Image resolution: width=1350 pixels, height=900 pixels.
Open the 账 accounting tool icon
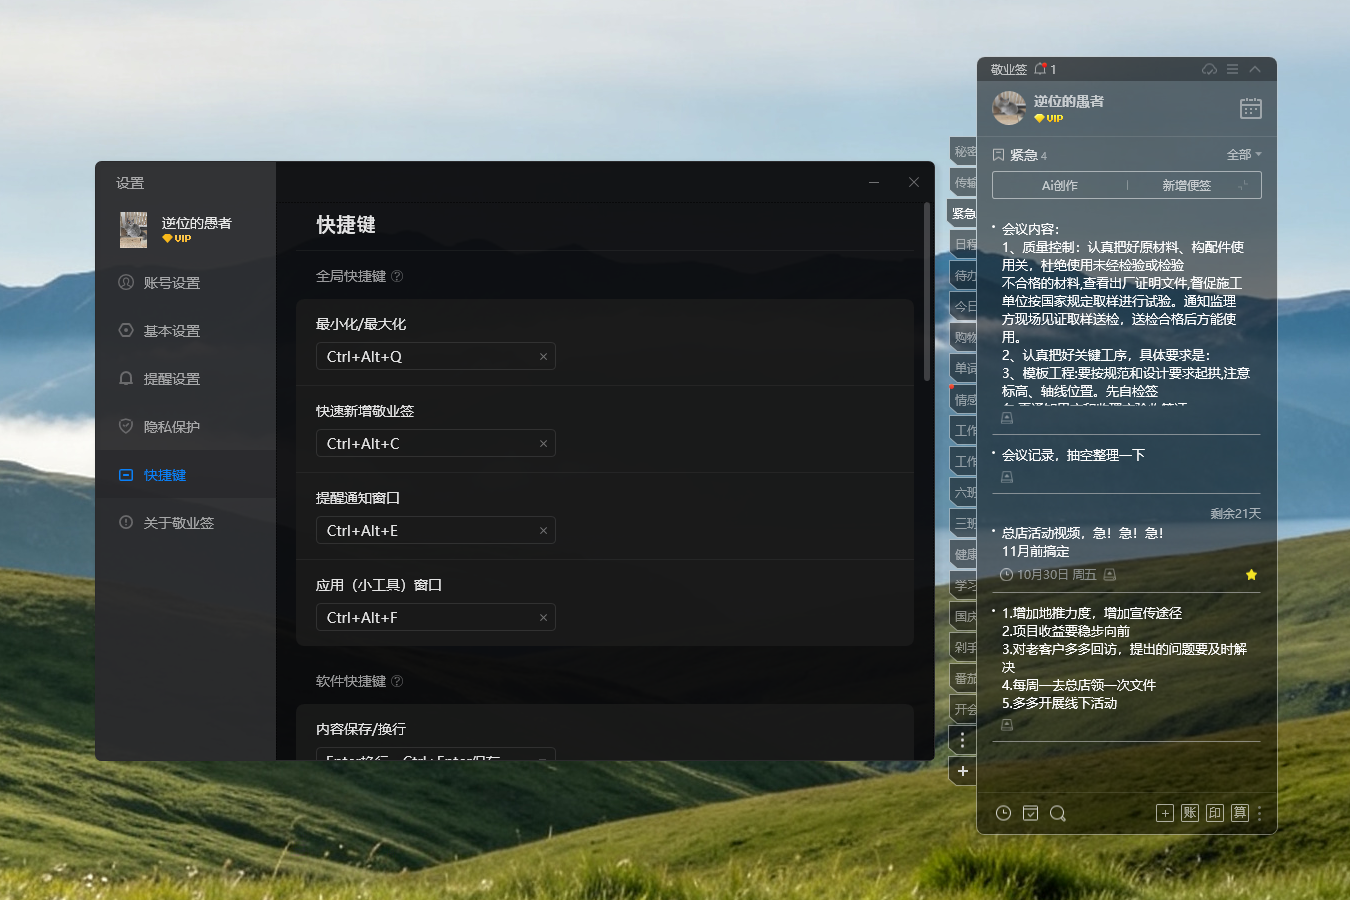pos(1190,813)
